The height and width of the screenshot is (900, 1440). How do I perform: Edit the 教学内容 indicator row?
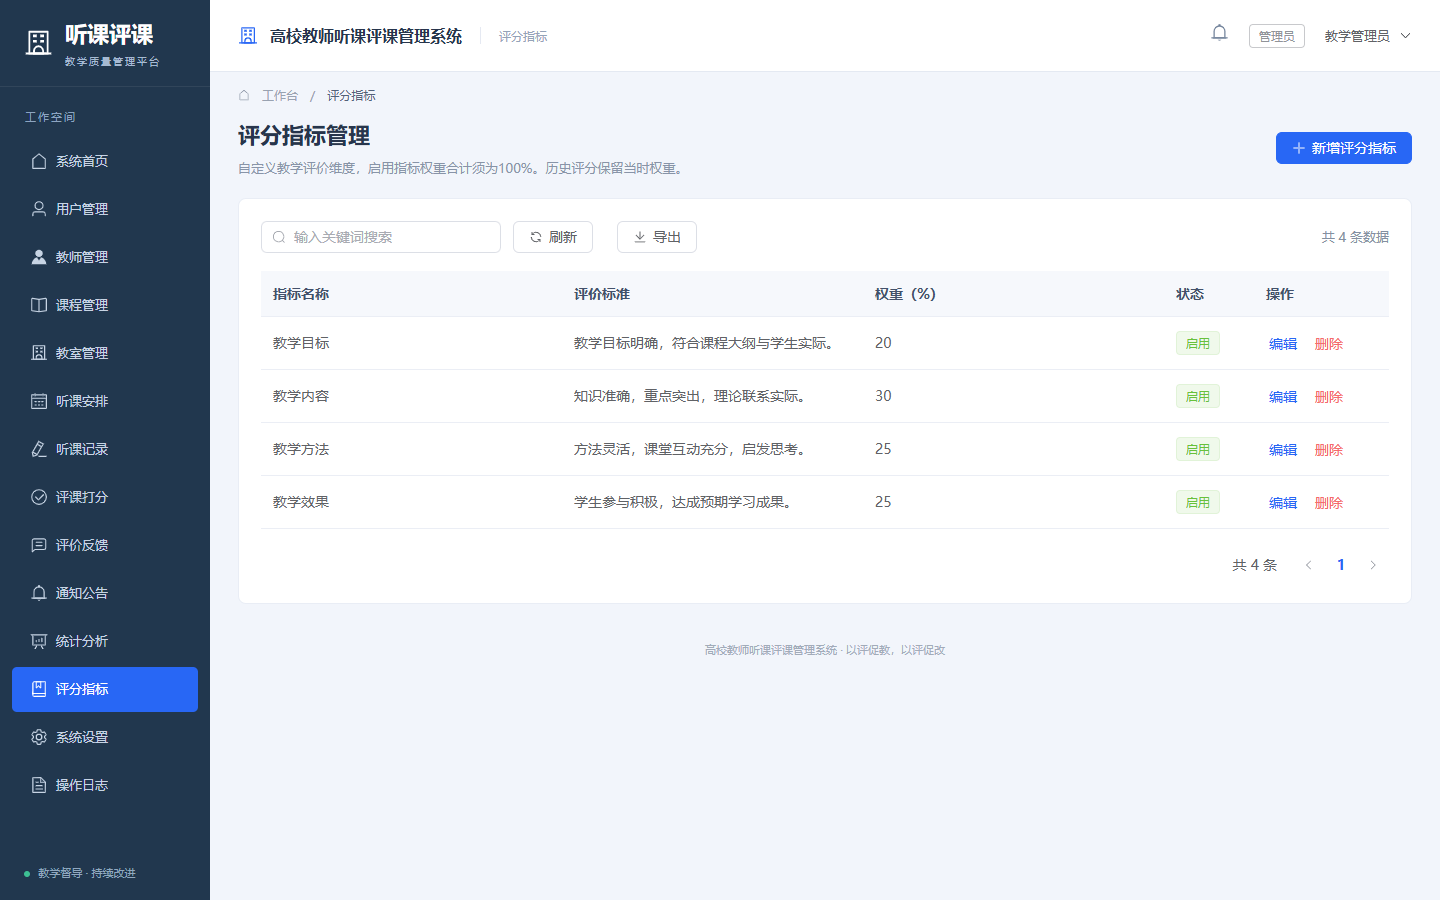(1283, 397)
